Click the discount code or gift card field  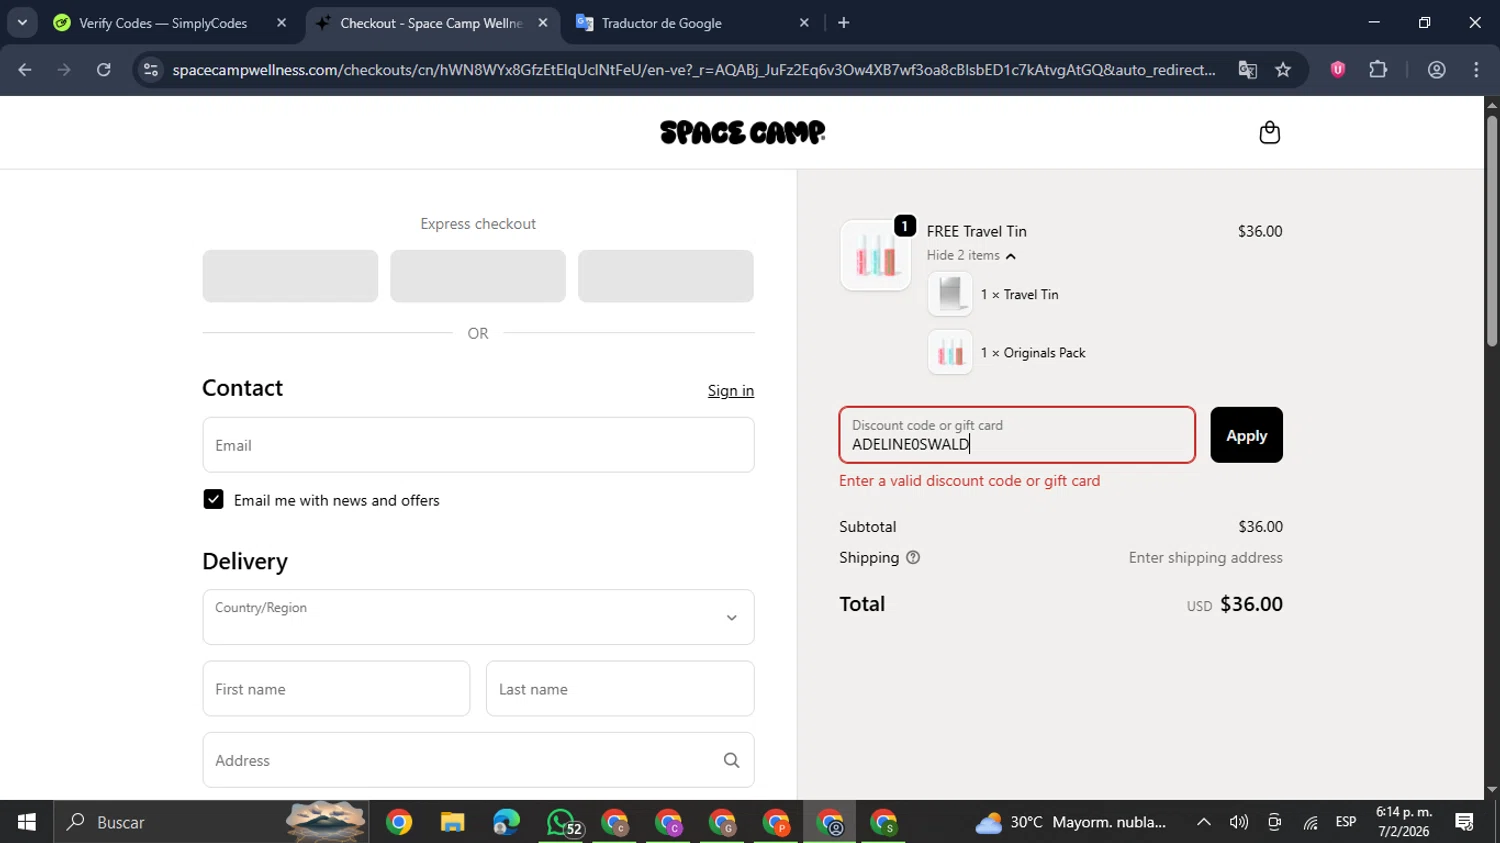(x=1017, y=435)
